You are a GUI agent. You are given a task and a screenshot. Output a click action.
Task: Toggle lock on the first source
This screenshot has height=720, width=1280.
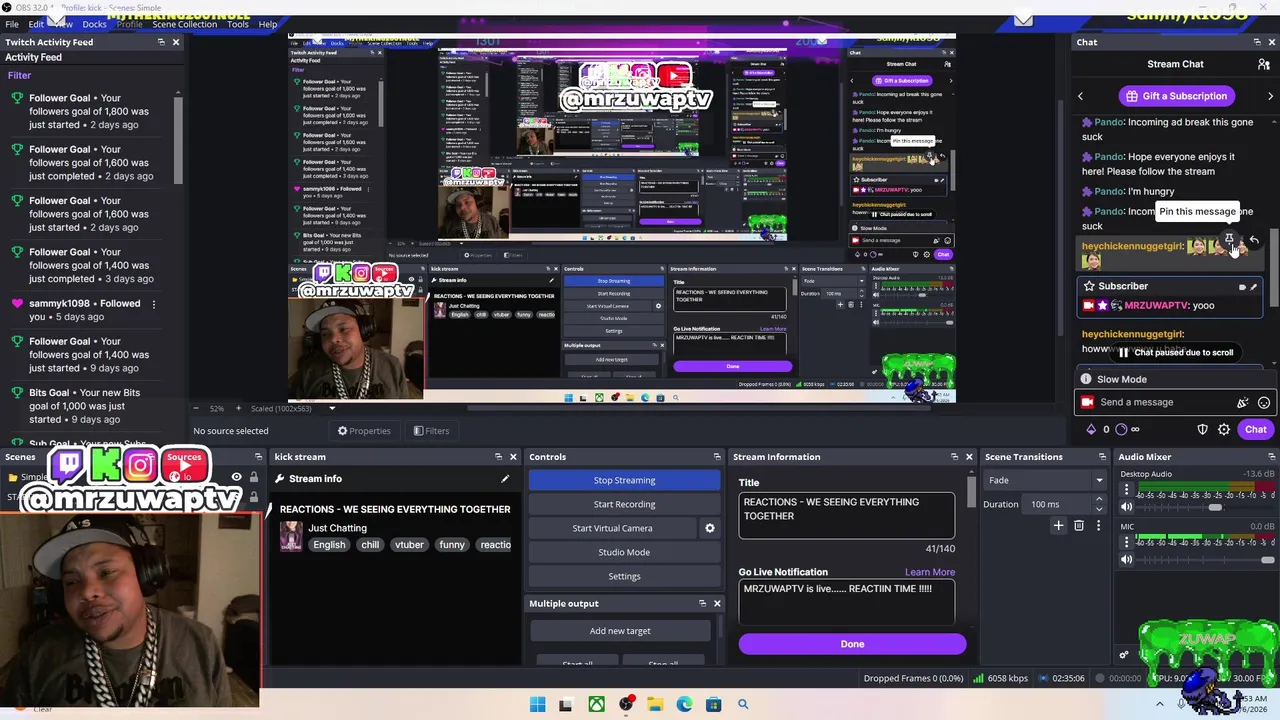point(254,477)
